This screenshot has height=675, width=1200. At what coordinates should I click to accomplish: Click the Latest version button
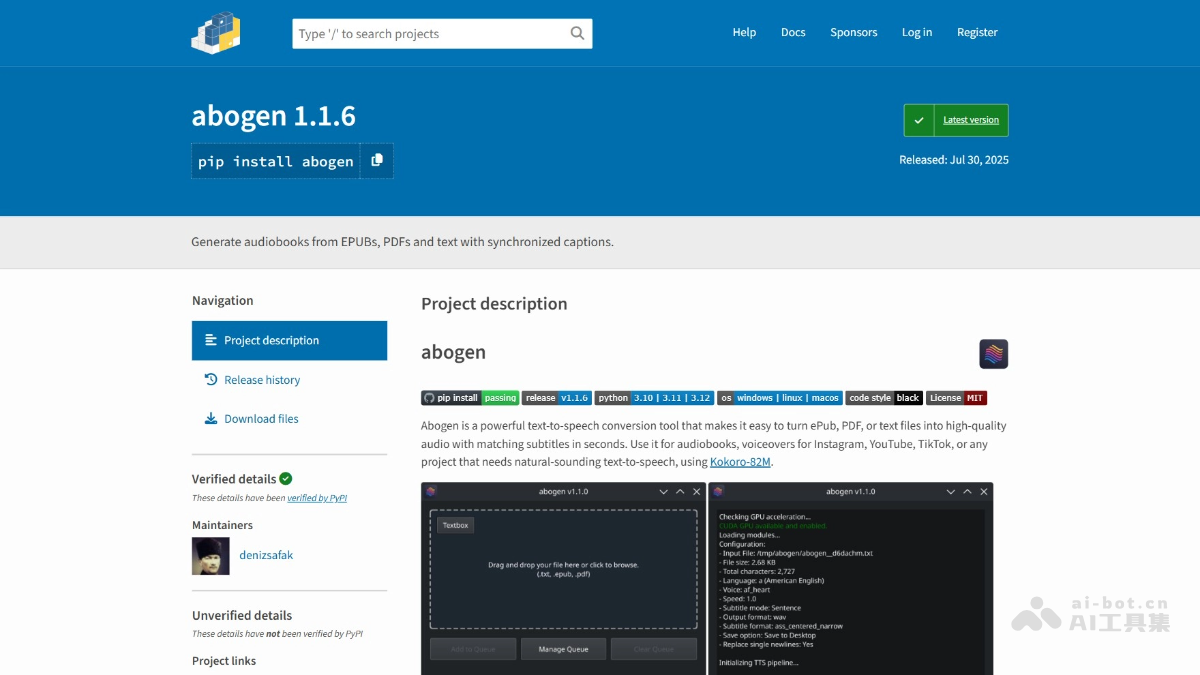pos(969,119)
